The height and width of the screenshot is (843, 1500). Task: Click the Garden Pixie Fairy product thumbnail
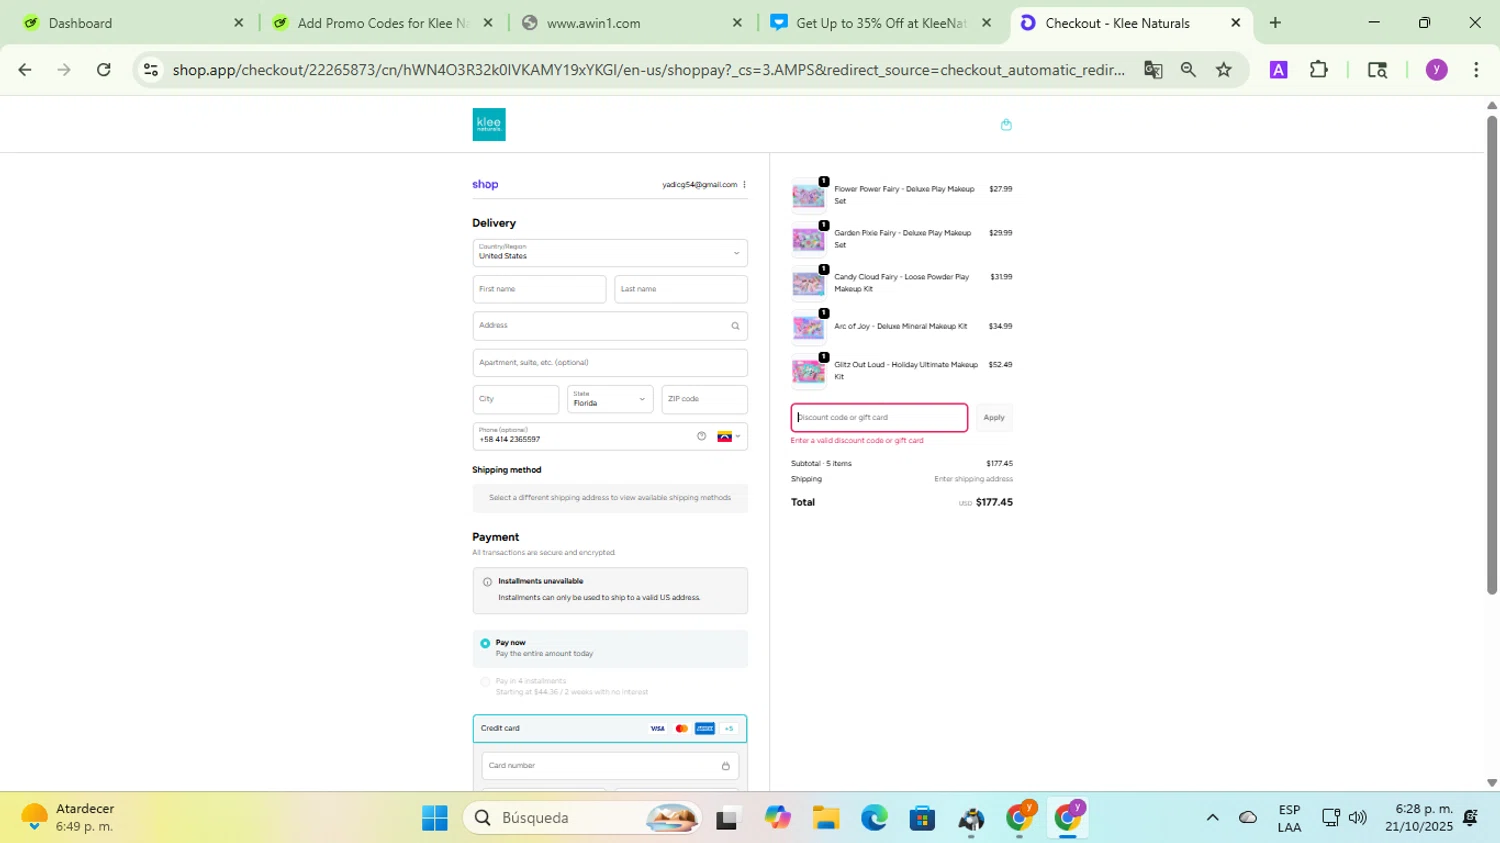pyautogui.click(x=808, y=240)
